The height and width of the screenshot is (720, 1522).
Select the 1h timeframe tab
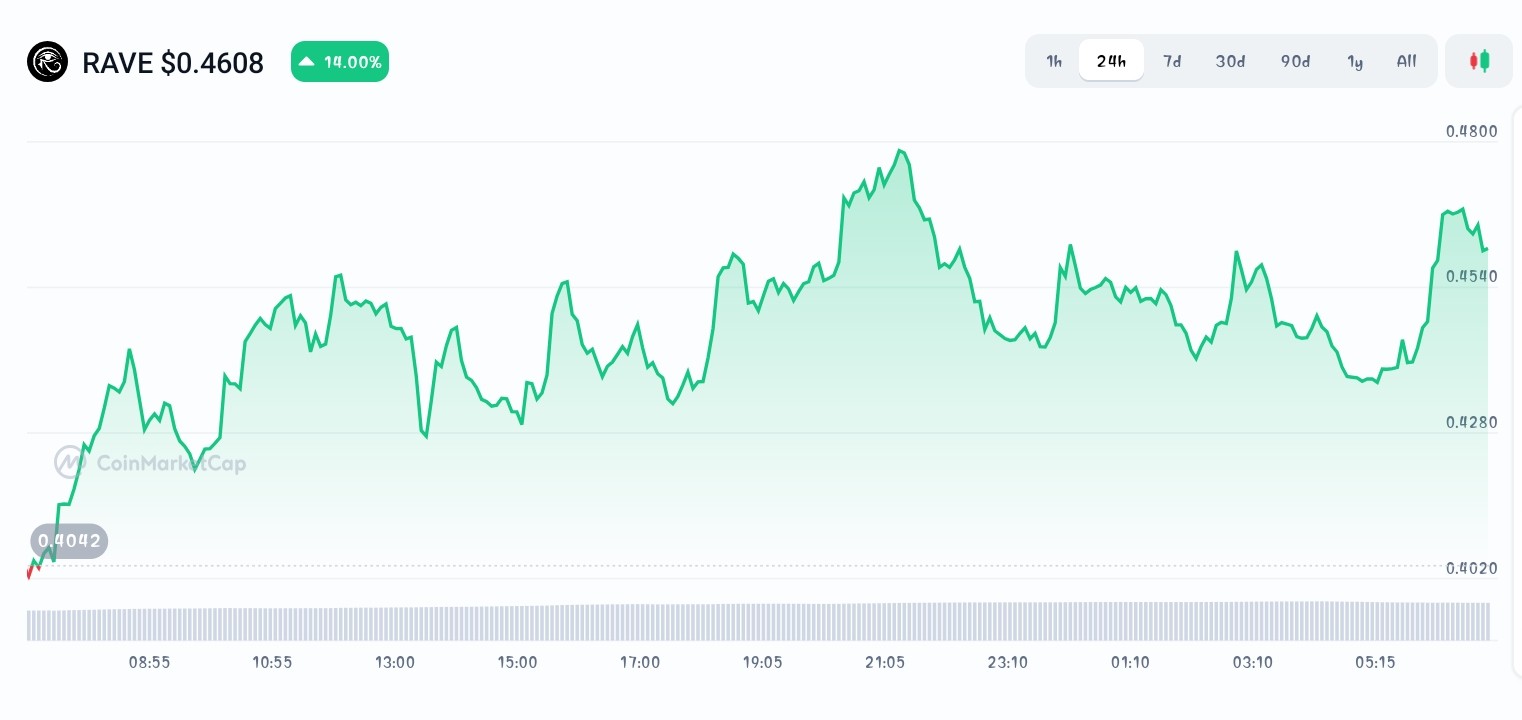coord(1054,61)
